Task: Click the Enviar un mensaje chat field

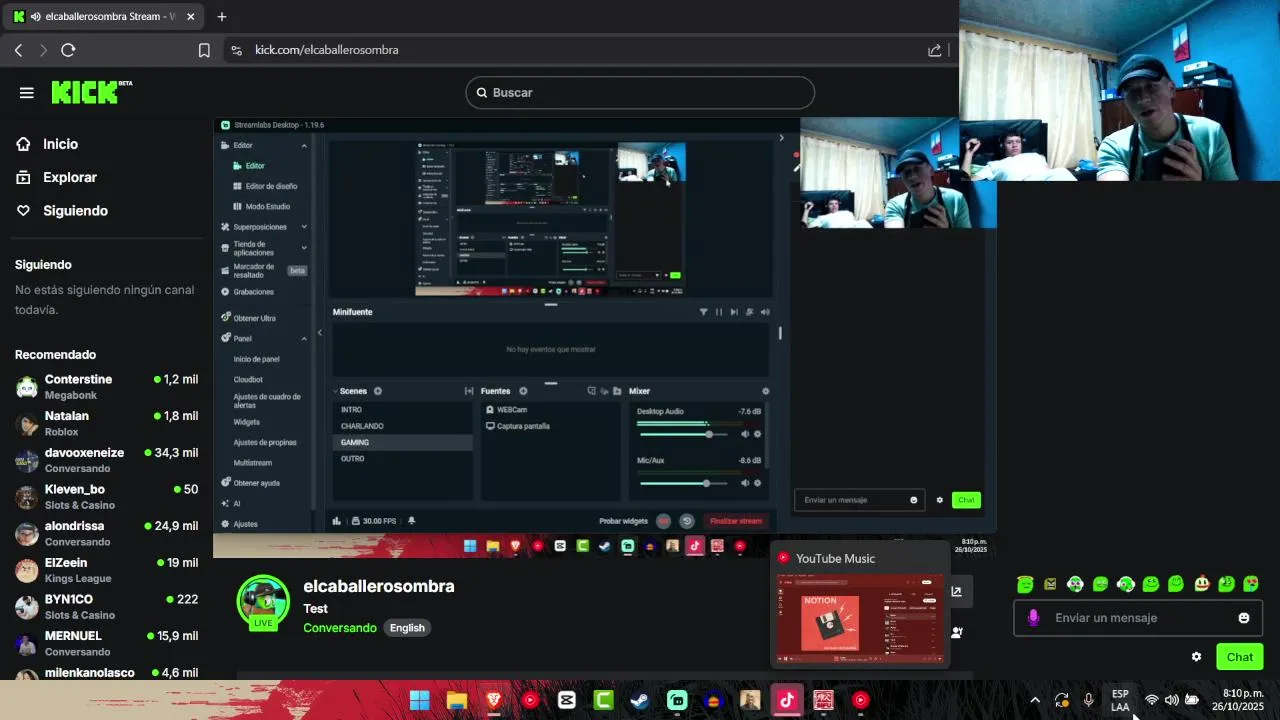Action: [1136, 618]
